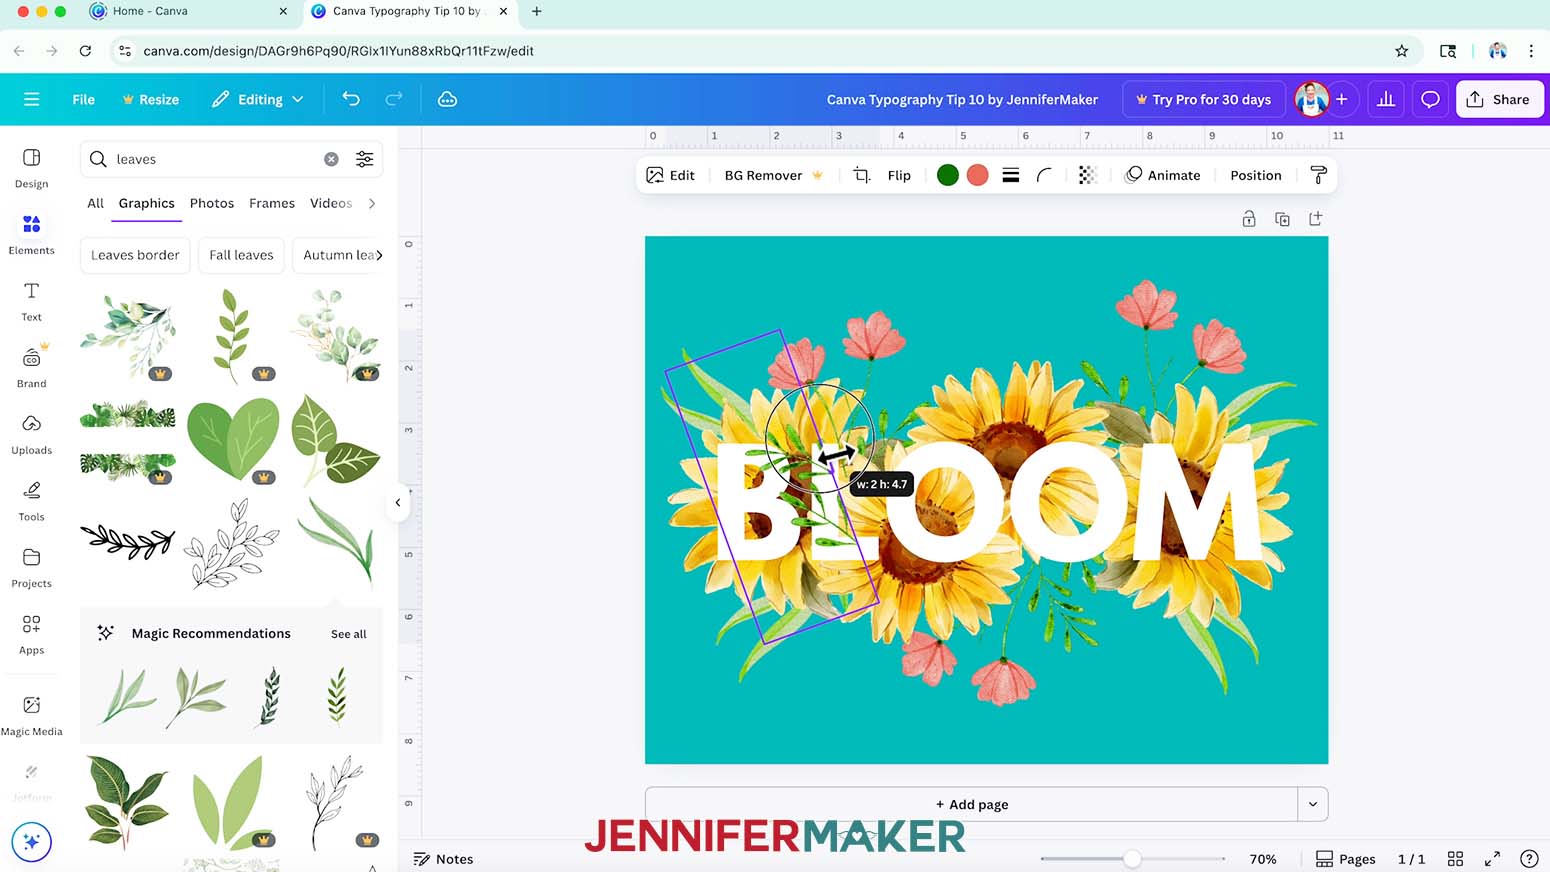Screen dimensions: 1550x872
Task: Show more category tabs with chevron
Action: (372, 203)
